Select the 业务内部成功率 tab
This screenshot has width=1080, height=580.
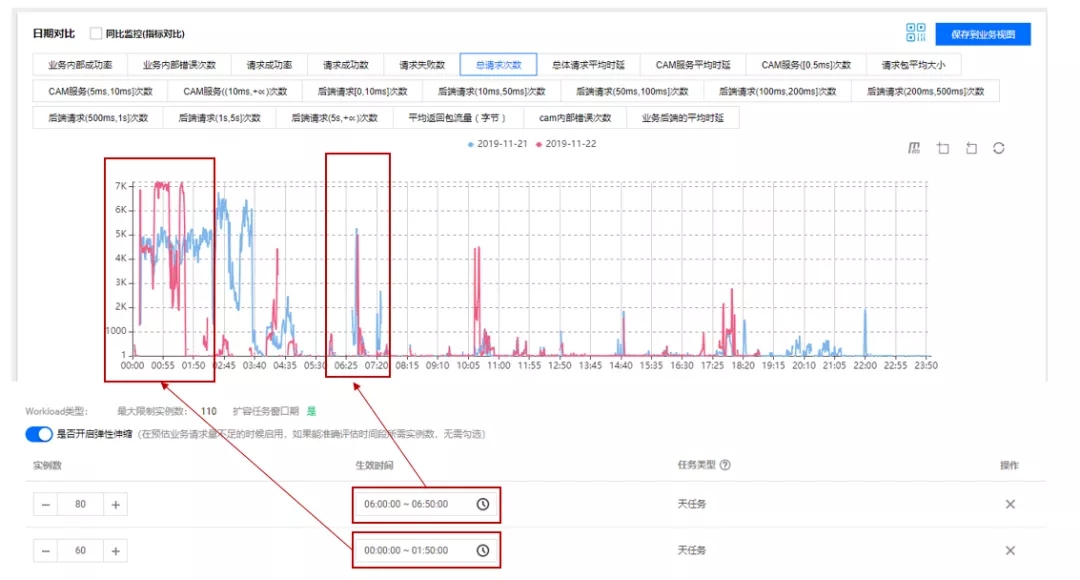click(x=80, y=65)
